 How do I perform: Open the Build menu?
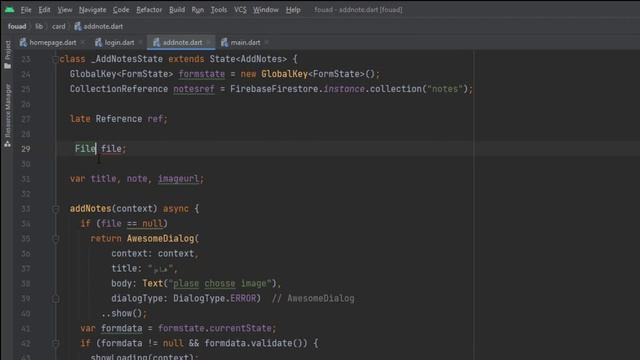point(177,9)
